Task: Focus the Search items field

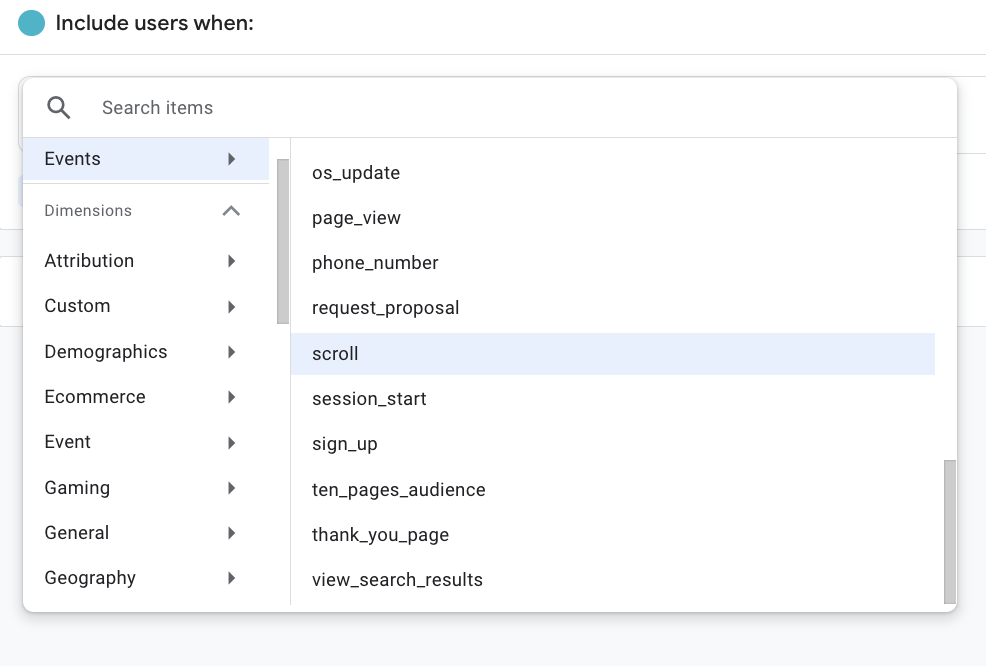Action: (490, 108)
